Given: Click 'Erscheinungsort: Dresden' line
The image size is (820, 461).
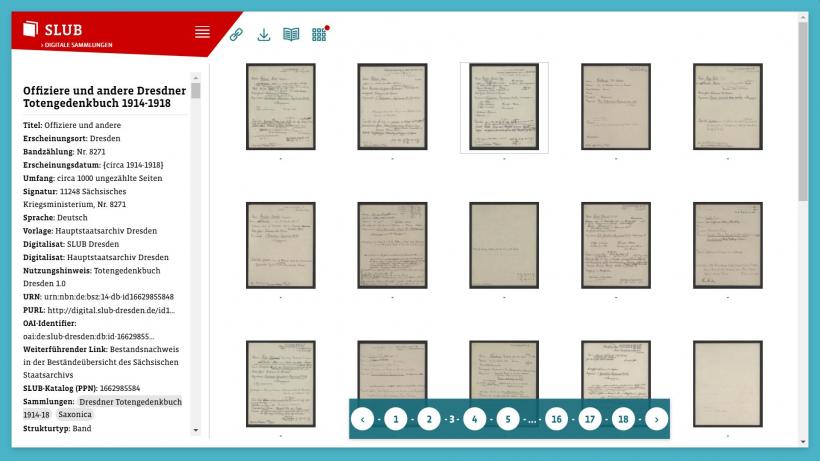Looking at the screenshot, I should coord(72,139).
